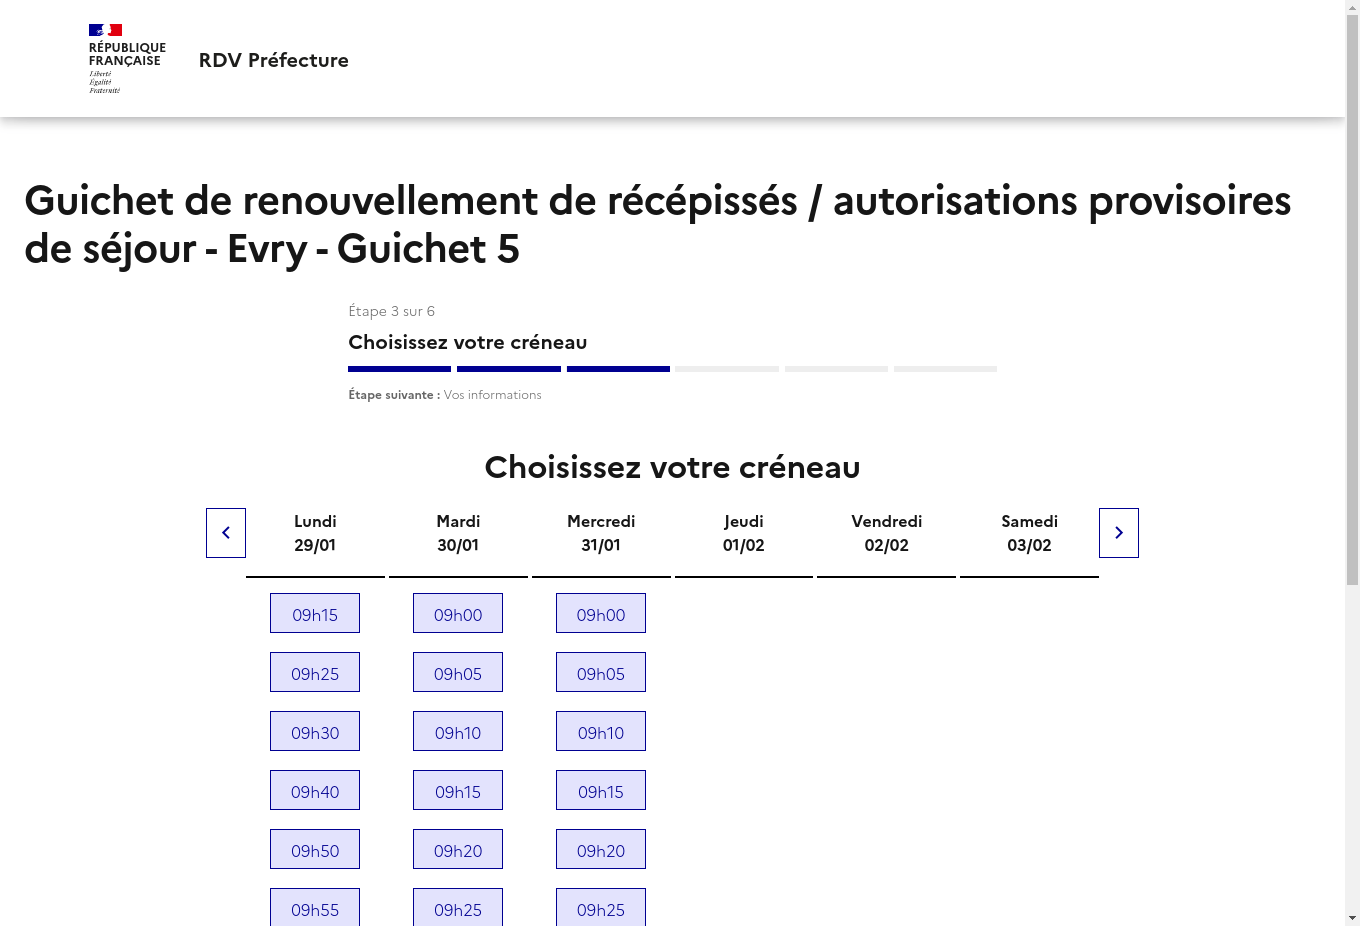Choose the Mardi 30/01 09h15 slot
The image size is (1360, 926).
(458, 791)
